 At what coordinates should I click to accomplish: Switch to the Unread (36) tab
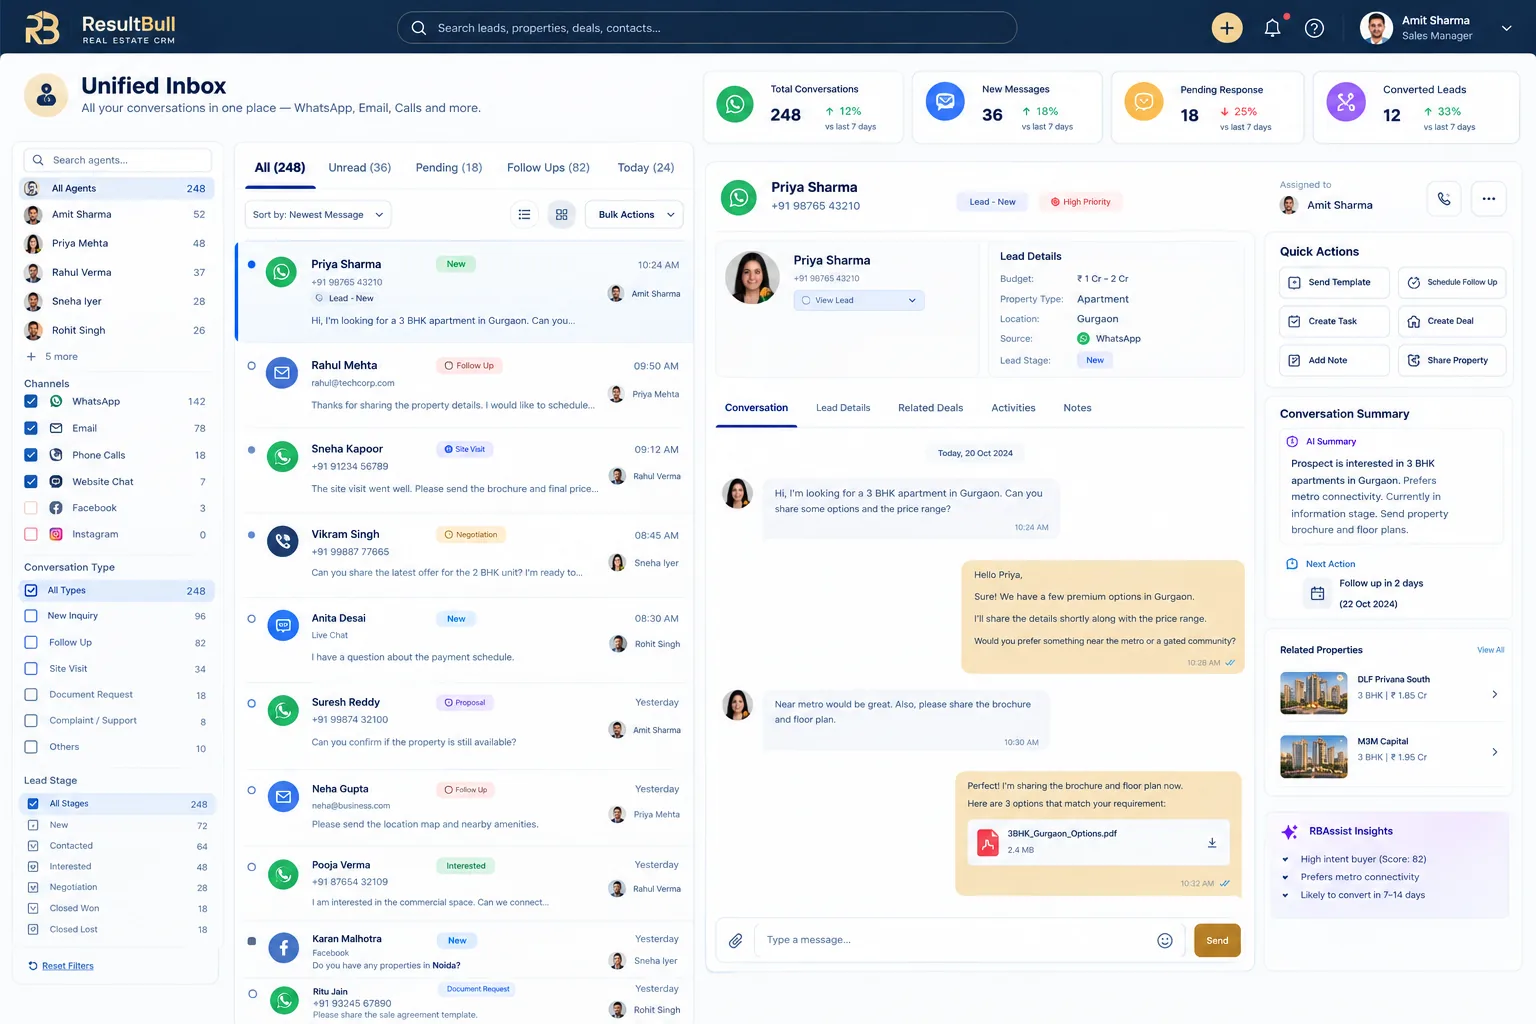point(360,167)
